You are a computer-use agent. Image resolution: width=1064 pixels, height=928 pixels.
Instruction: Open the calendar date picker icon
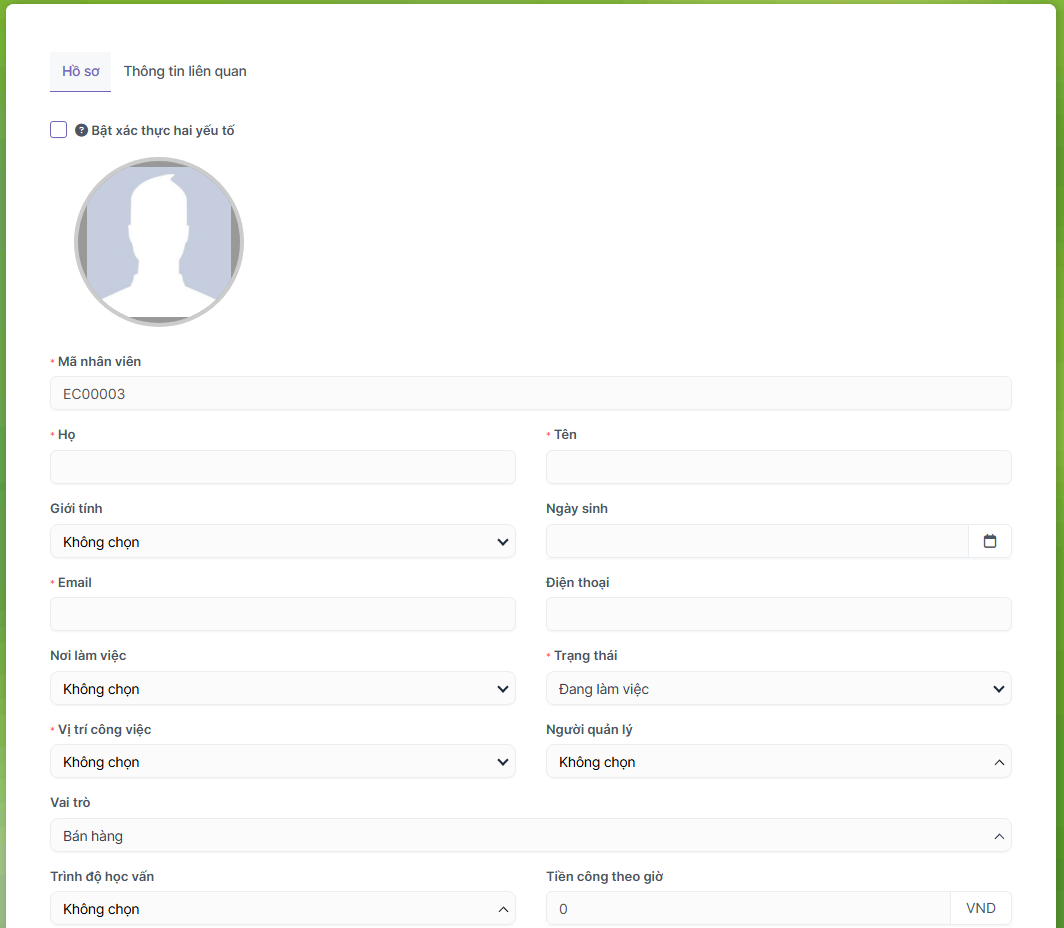click(x=989, y=541)
